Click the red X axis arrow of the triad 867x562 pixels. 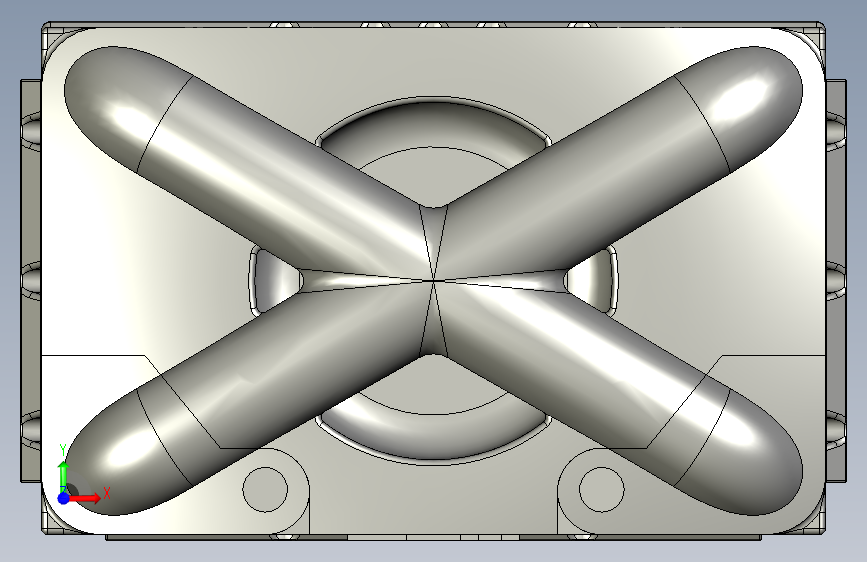coord(85,498)
